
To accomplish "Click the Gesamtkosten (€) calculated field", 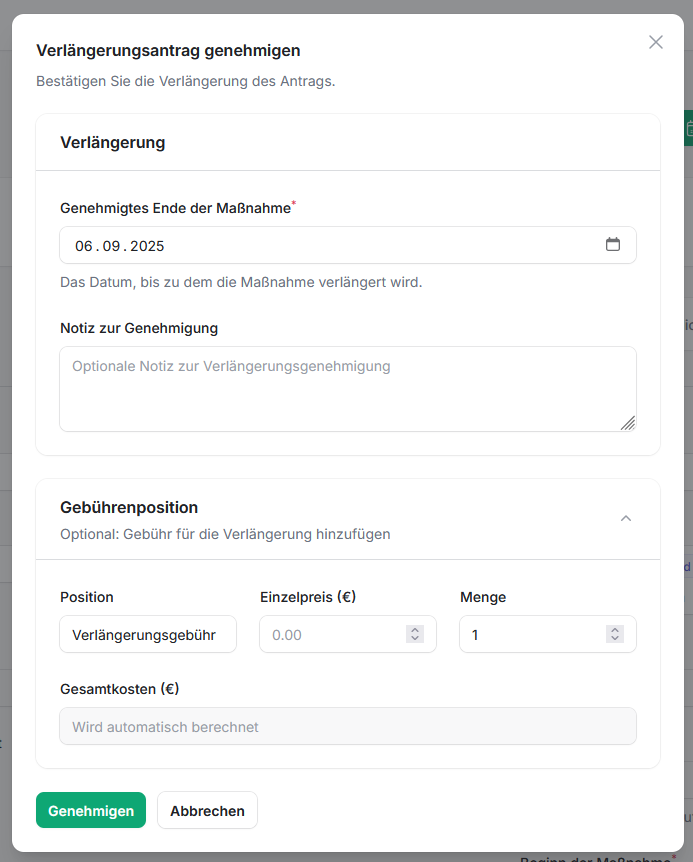I will [347, 727].
